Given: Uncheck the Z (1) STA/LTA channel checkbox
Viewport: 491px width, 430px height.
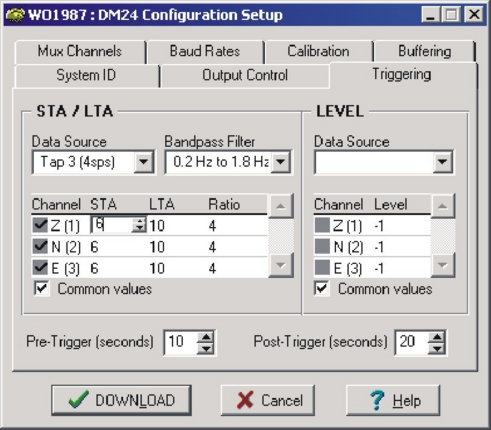Looking at the screenshot, I should coord(40,225).
